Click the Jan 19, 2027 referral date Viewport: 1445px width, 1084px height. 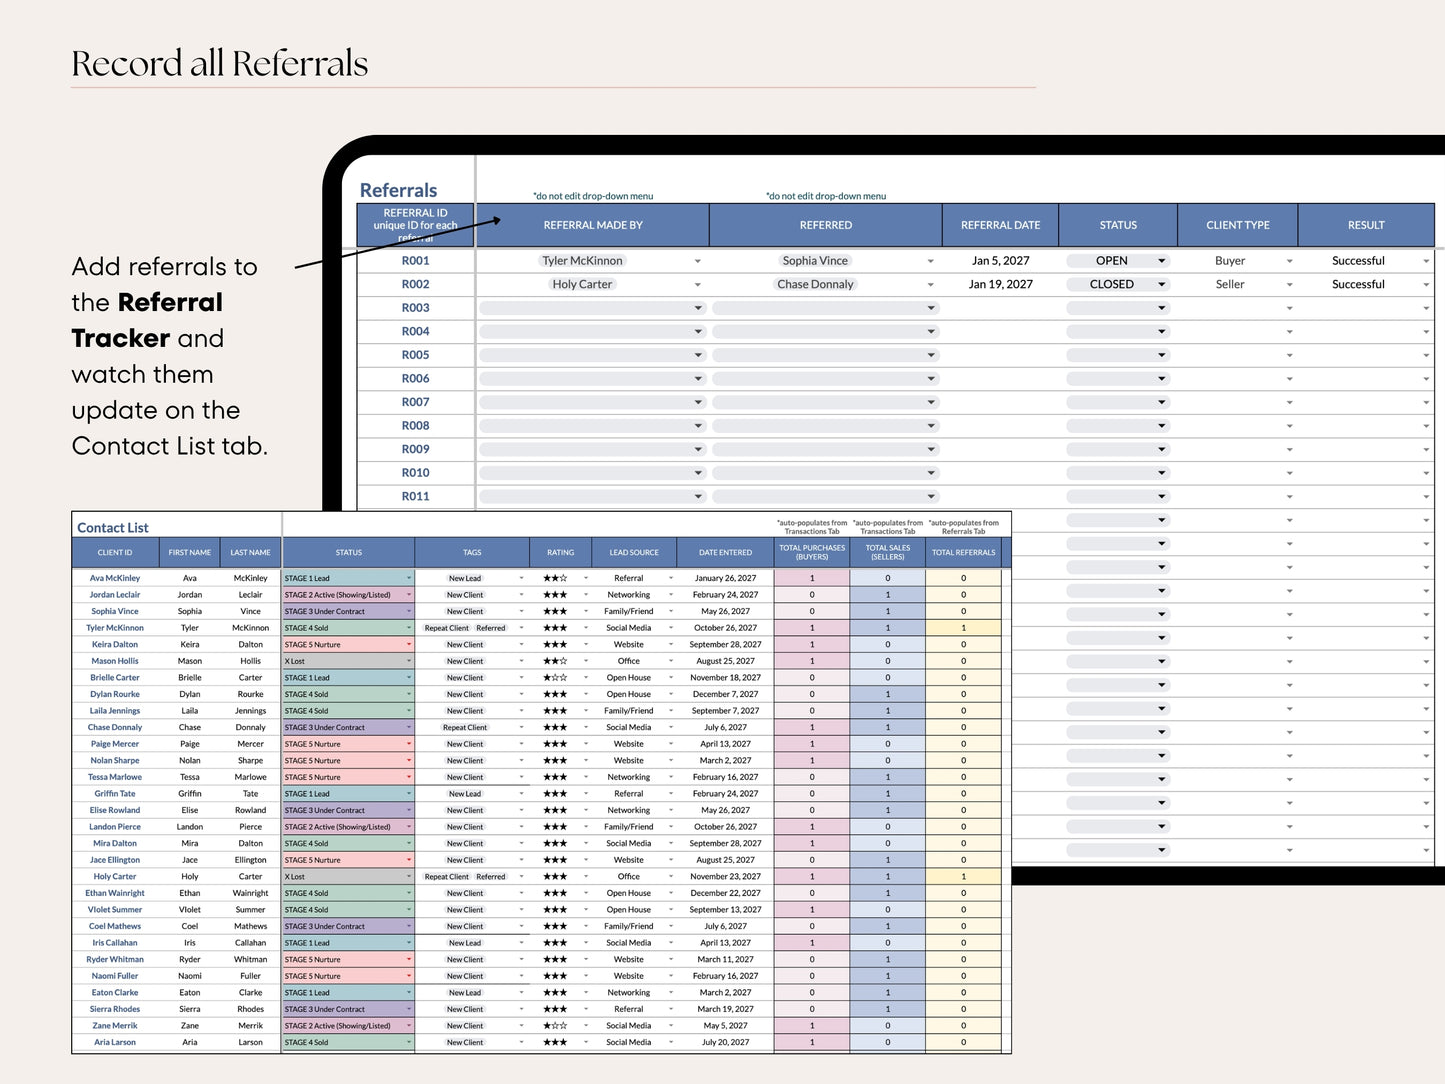1000,285
